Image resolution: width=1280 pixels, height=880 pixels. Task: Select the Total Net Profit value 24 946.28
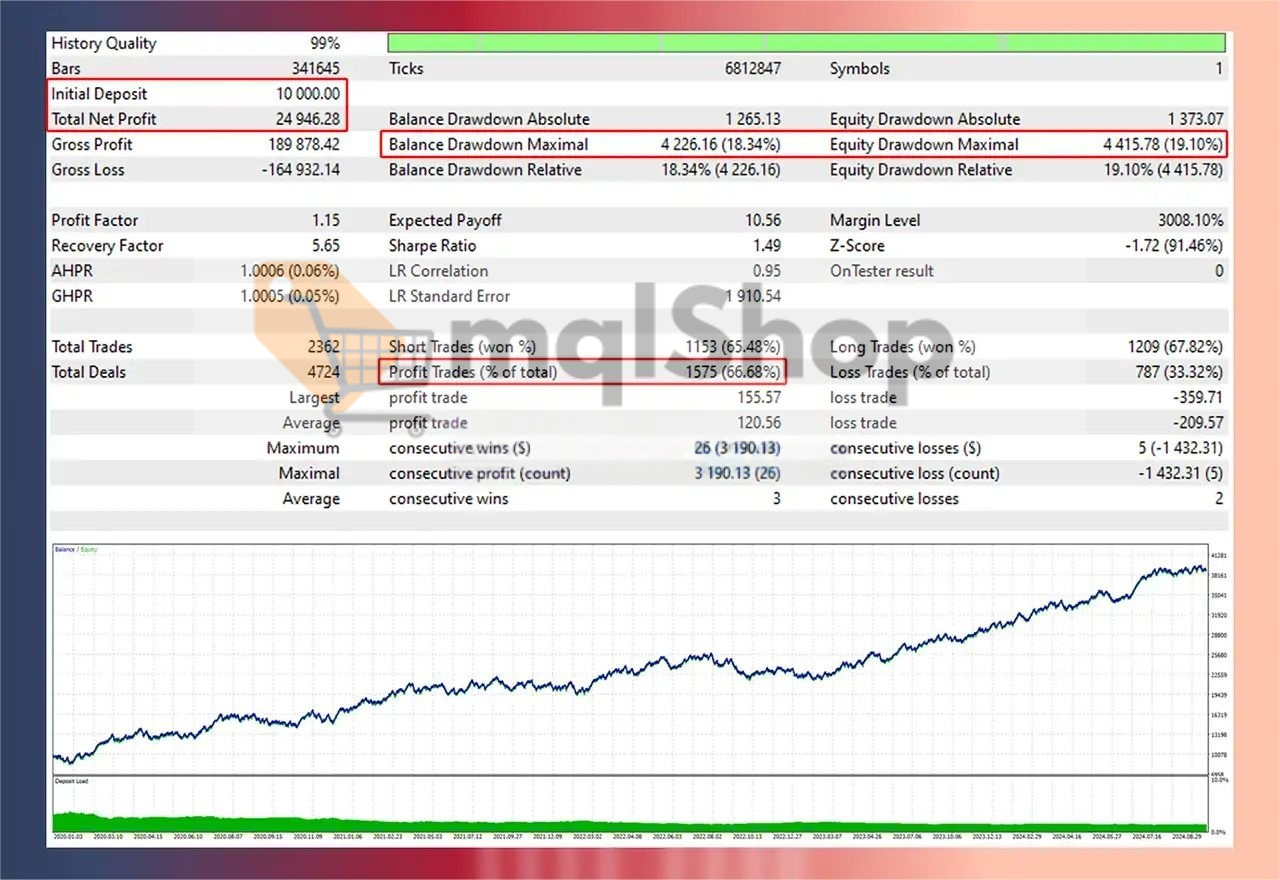(312, 118)
